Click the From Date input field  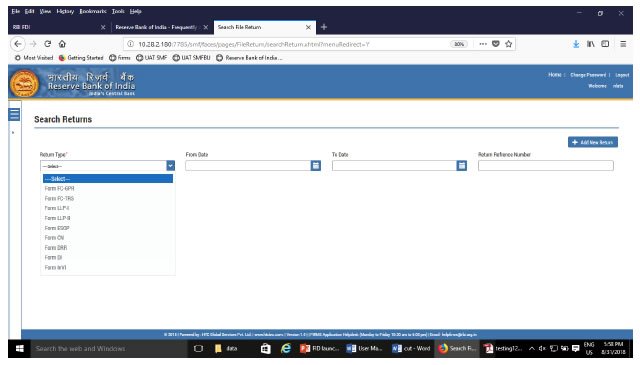click(248, 165)
